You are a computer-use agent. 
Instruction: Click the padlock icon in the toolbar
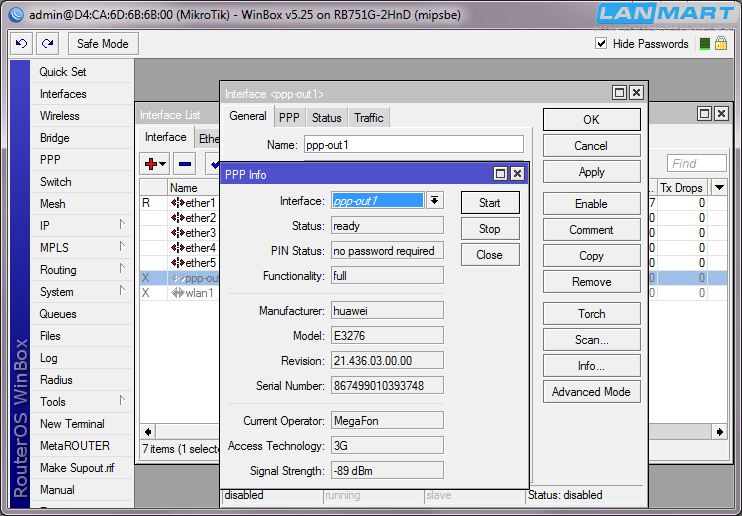click(721, 44)
